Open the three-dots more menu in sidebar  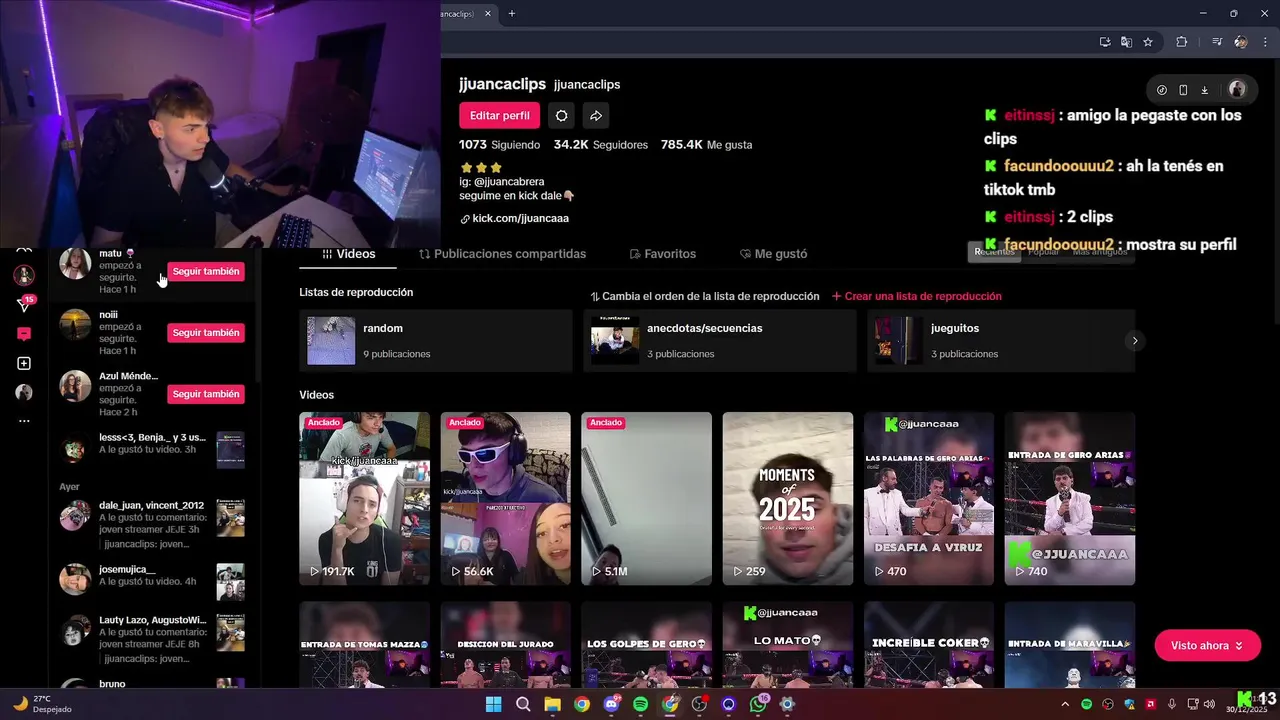pos(24,421)
